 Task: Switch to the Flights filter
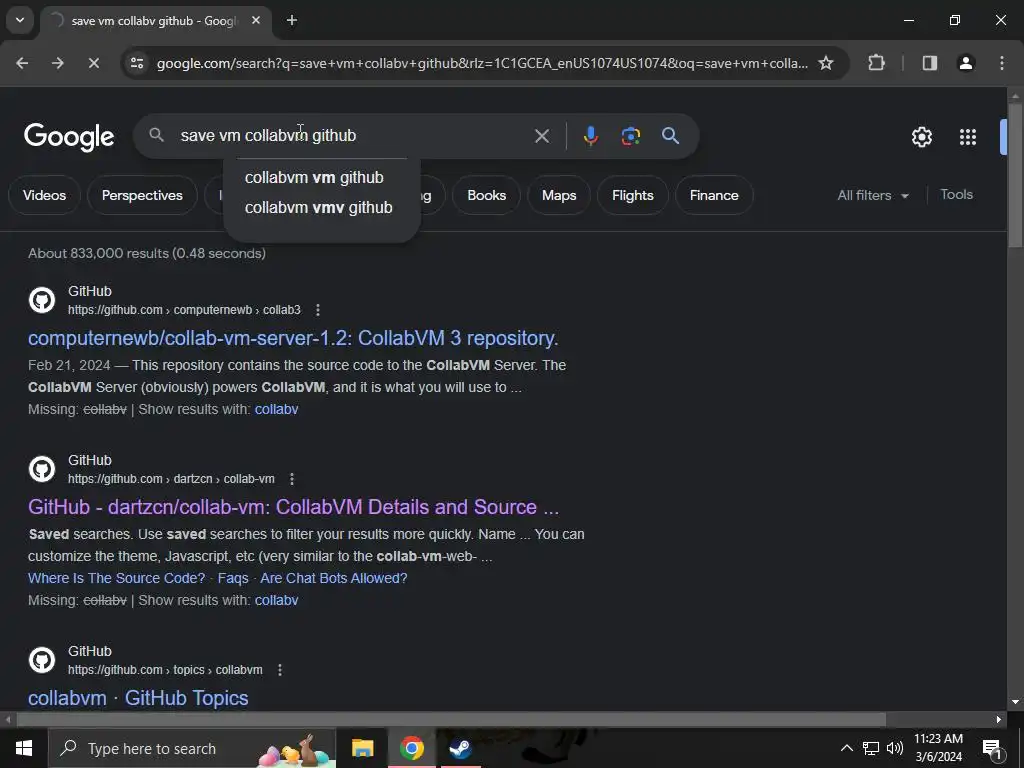click(x=633, y=195)
